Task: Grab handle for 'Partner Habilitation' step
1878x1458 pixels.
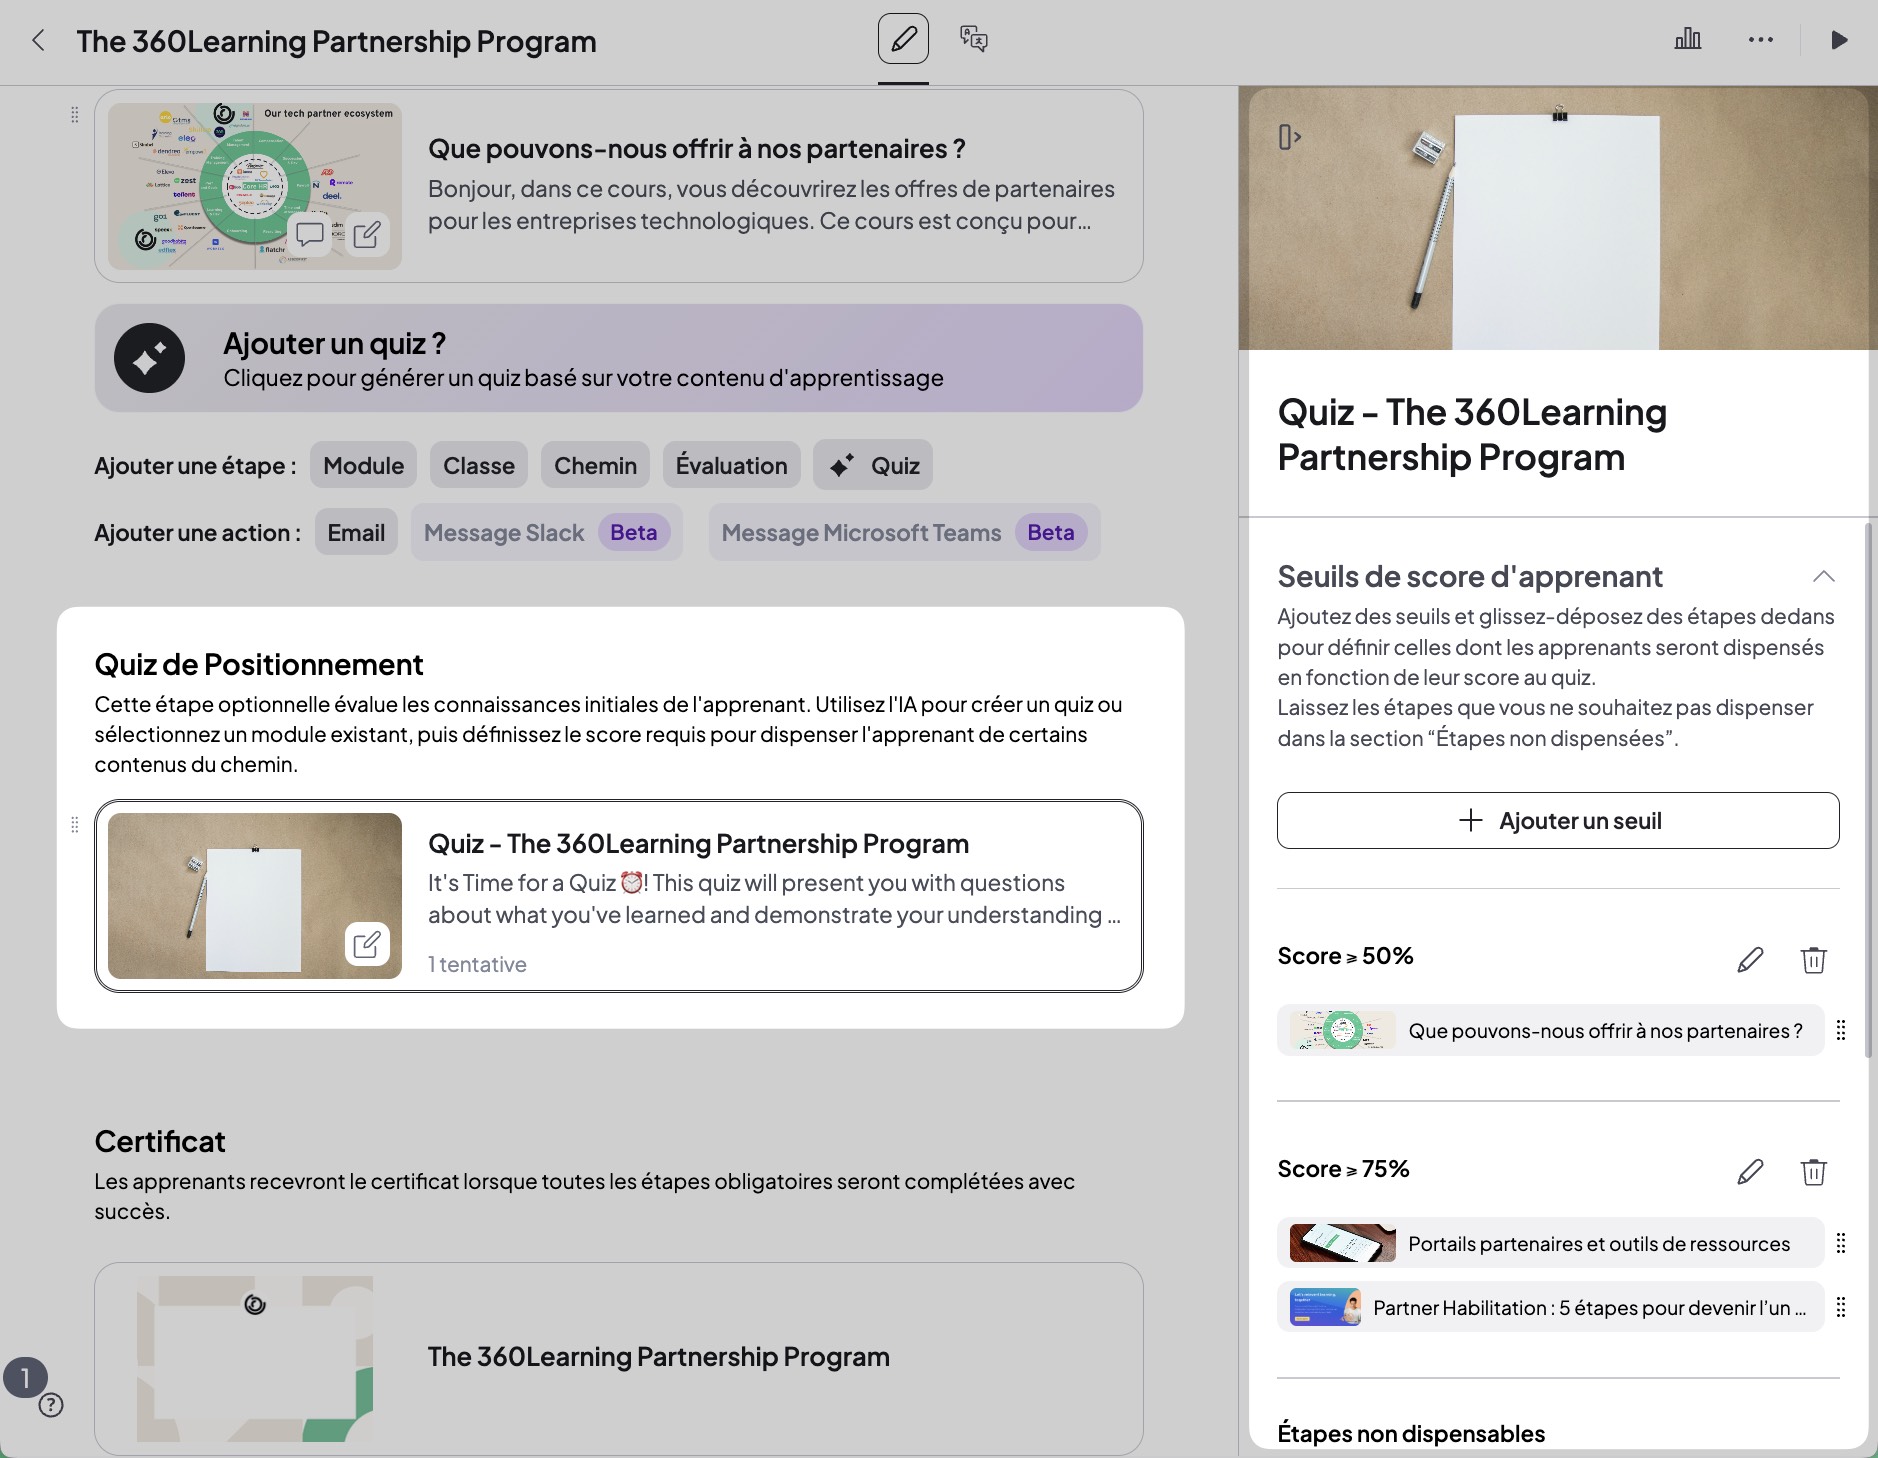Action: point(1841,1307)
